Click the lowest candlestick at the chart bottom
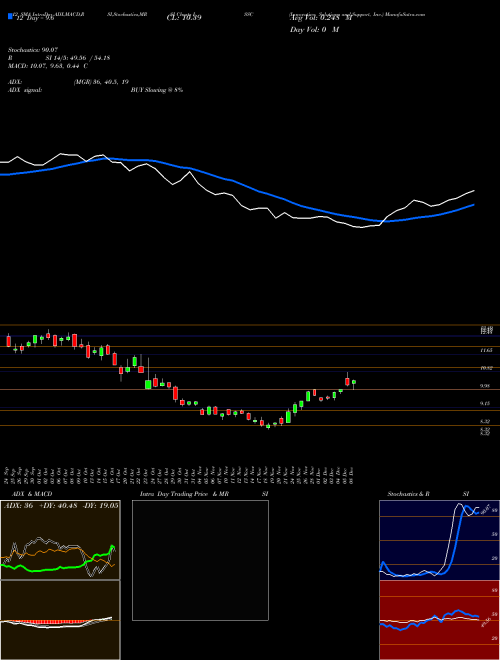 (x=268, y=426)
